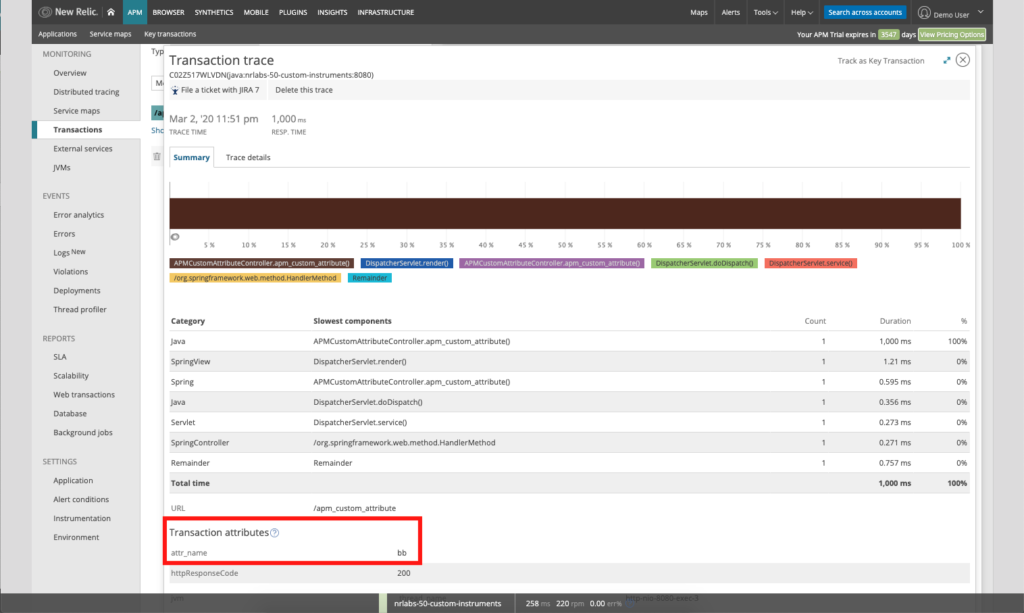Close the Transaction trace panel

[963, 60]
